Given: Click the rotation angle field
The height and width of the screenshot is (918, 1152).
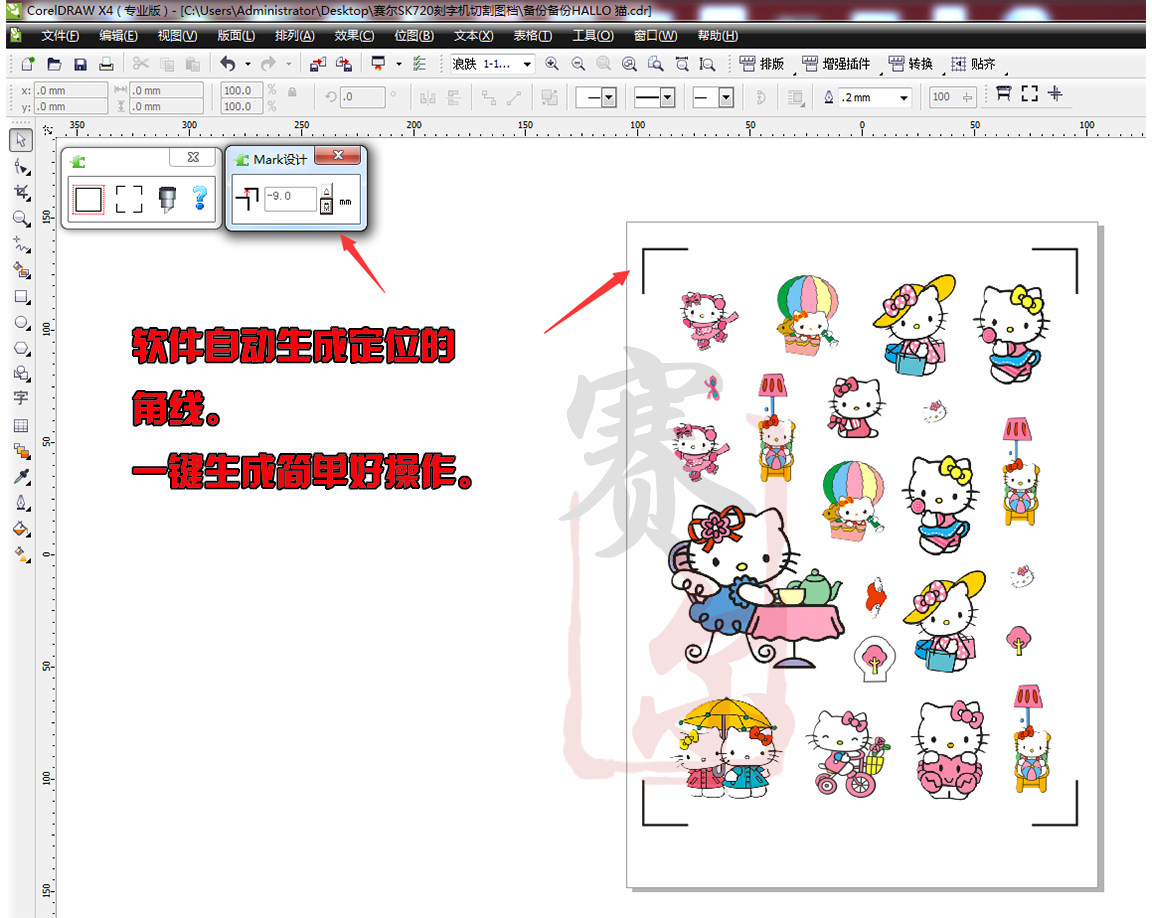Looking at the screenshot, I should (362, 97).
